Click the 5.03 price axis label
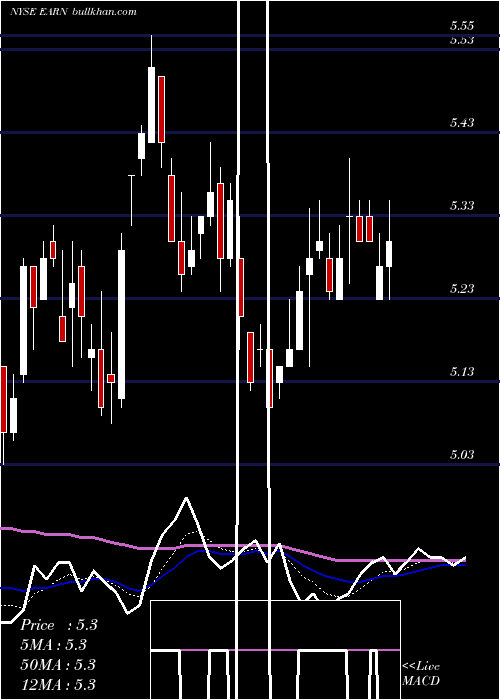The width and height of the screenshot is (500, 700). click(x=462, y=454)
